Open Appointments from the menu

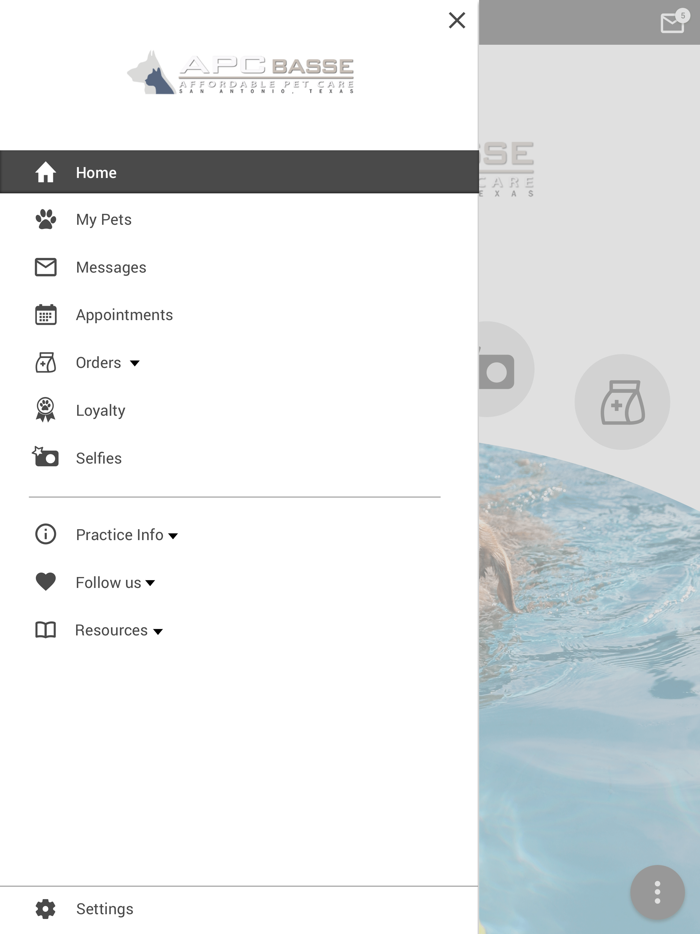click(x=239, y=315)
